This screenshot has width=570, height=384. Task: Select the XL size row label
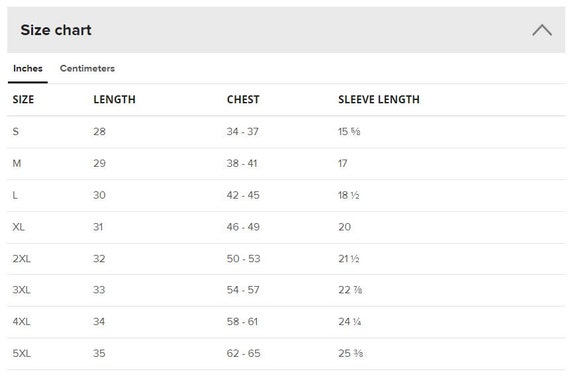pyautogui.click(x=19, y=227)
